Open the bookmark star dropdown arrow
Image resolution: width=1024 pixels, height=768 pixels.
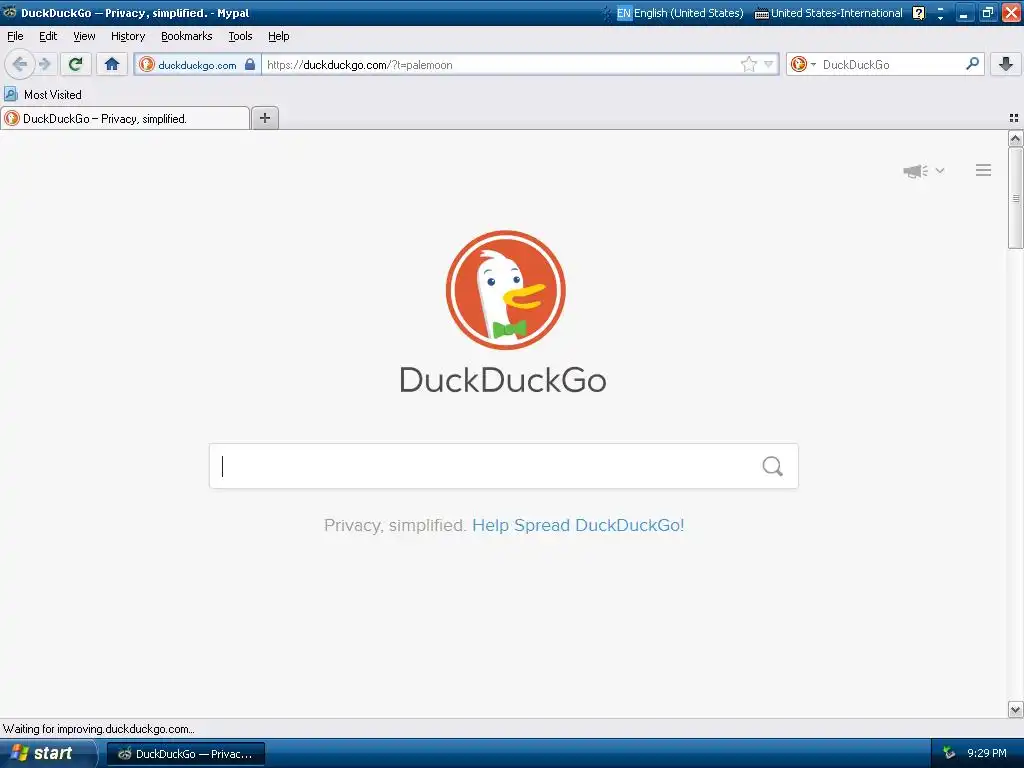[769, 64]
